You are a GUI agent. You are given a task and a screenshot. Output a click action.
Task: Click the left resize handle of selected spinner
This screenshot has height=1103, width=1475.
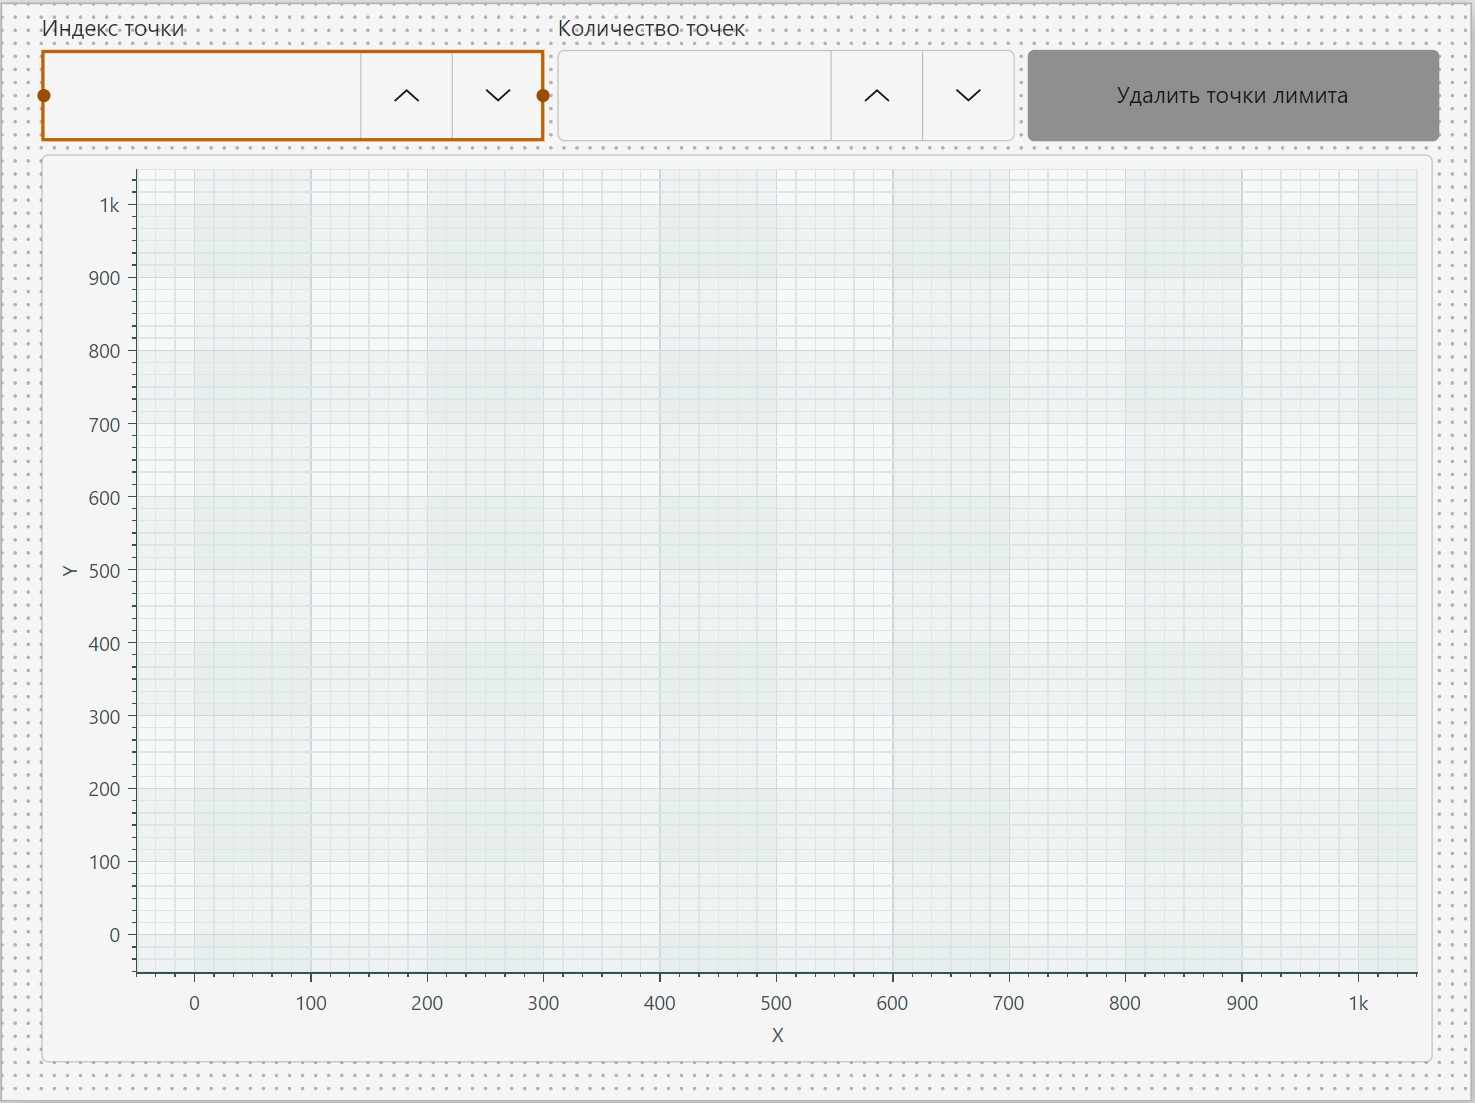pyautogui.click(x=44, y=96)
